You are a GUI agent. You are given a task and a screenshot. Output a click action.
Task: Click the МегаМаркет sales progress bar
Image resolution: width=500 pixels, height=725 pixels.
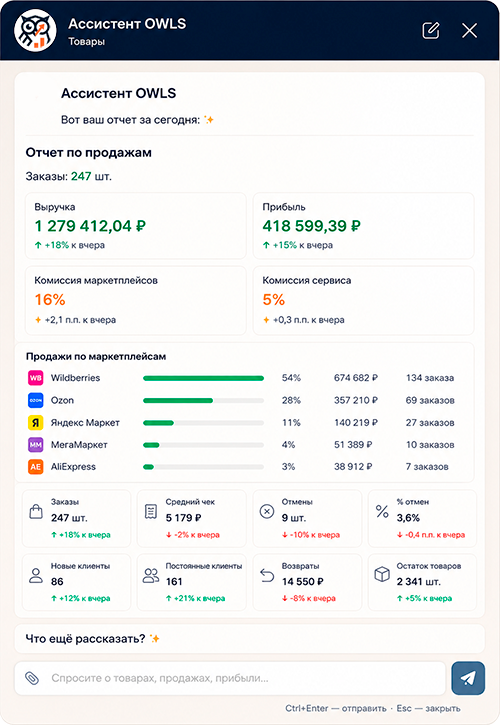tap(204, 445)
